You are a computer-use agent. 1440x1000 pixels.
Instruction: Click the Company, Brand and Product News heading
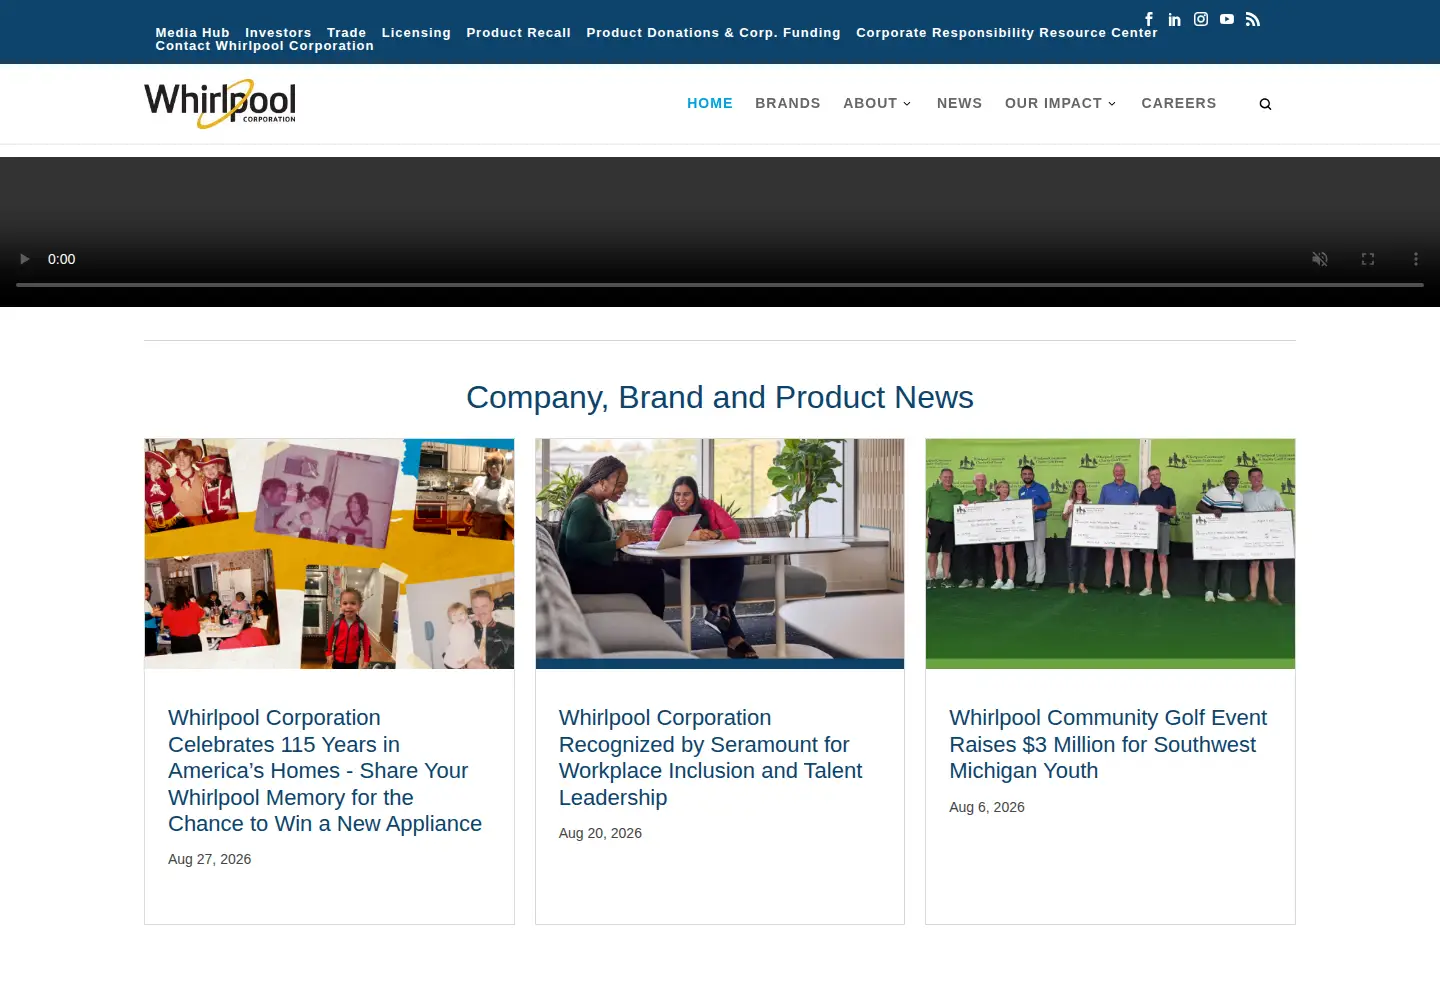720,397
